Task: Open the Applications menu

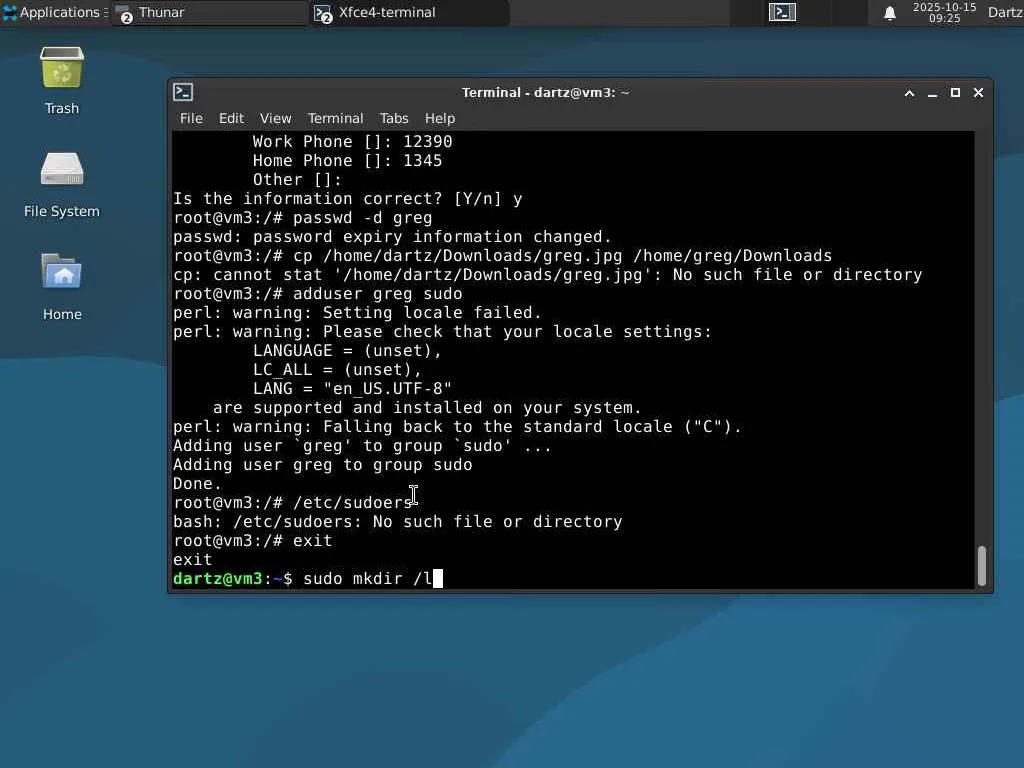Action: [x=54, y=12]
